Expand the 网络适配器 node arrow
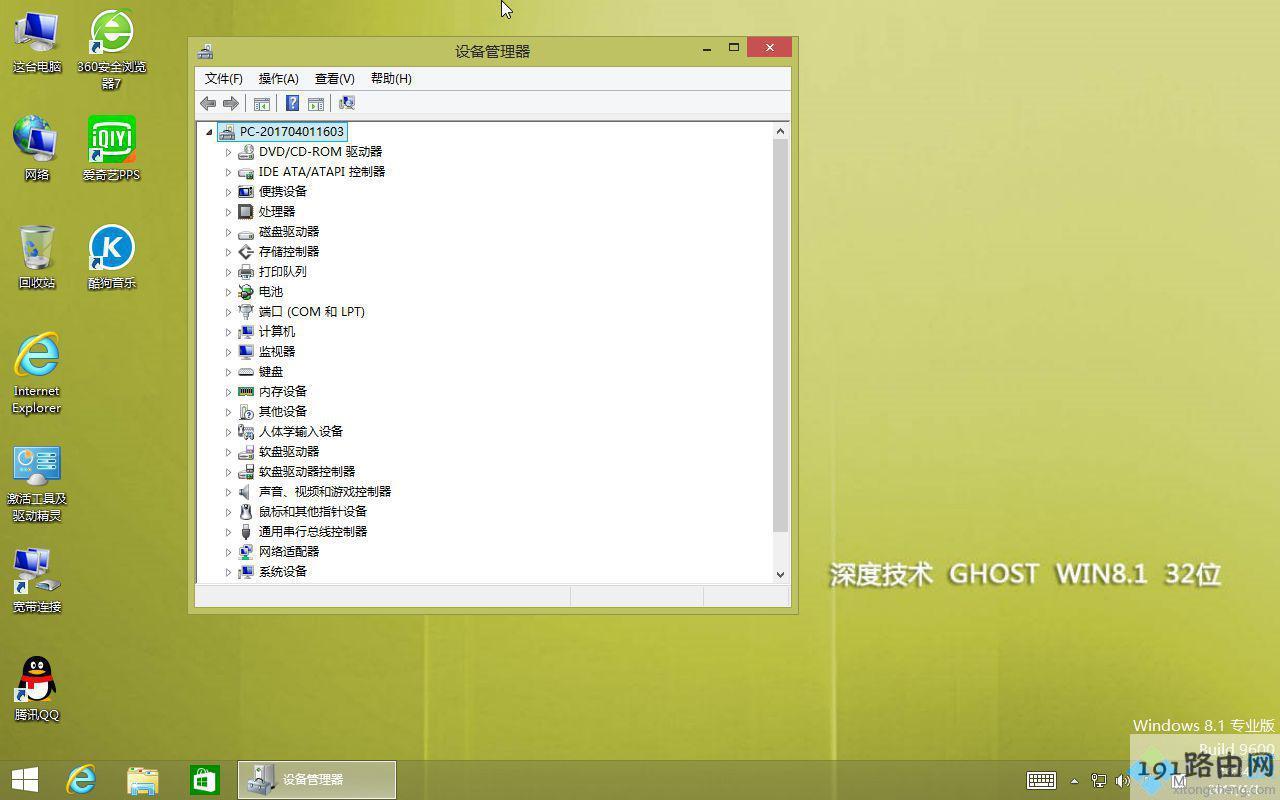 pyautogui.click(x=228, y=552)
